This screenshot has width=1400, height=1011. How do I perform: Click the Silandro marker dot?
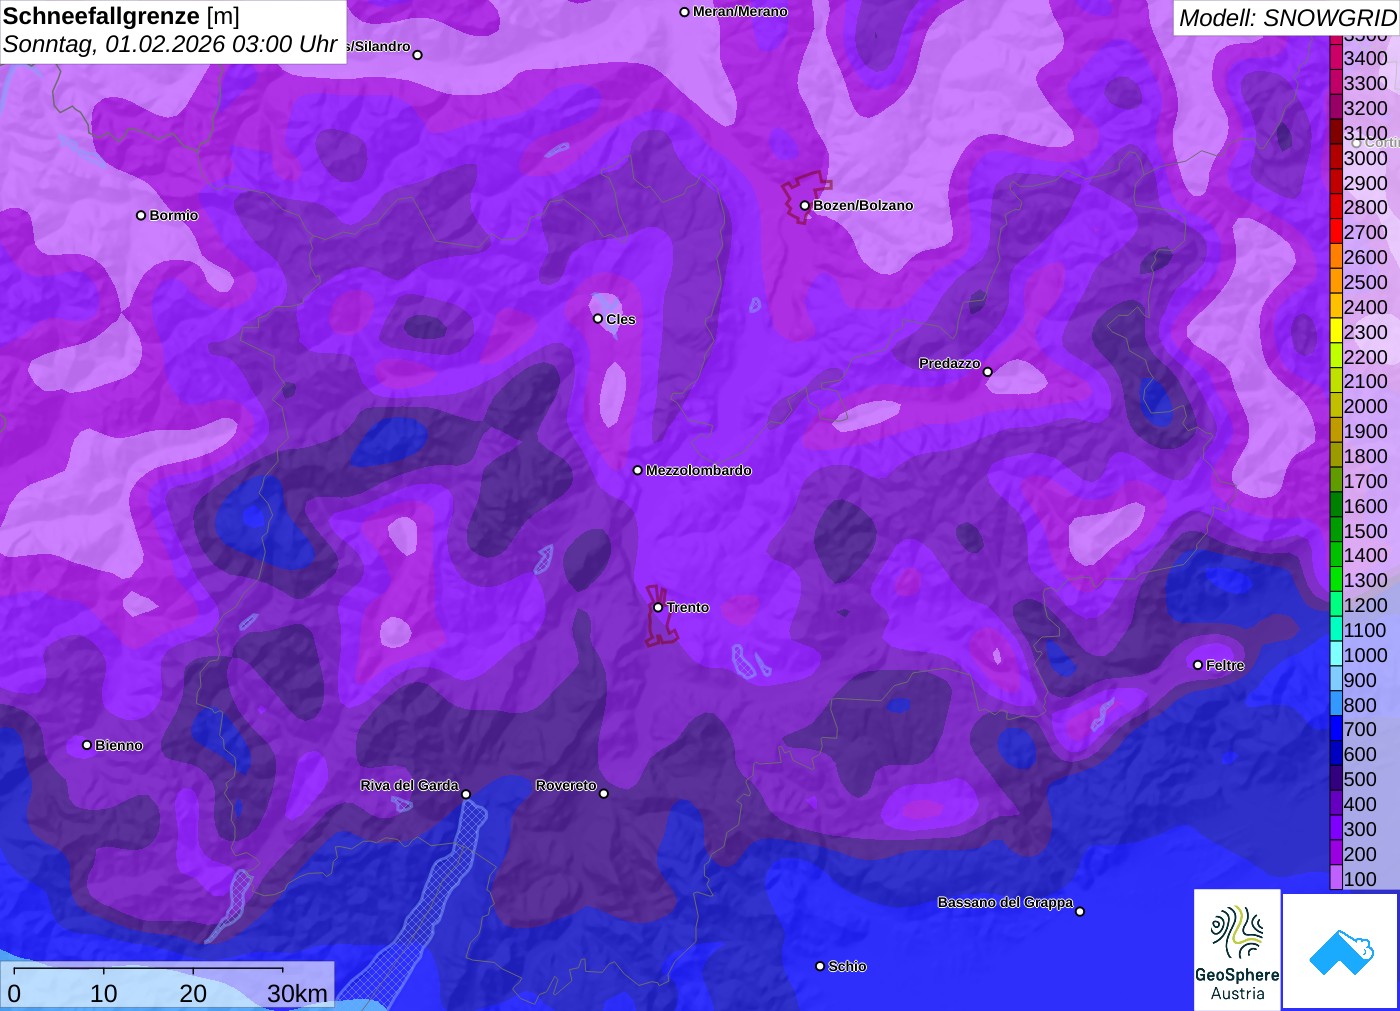pyautogui.click(x=418, y=55)
